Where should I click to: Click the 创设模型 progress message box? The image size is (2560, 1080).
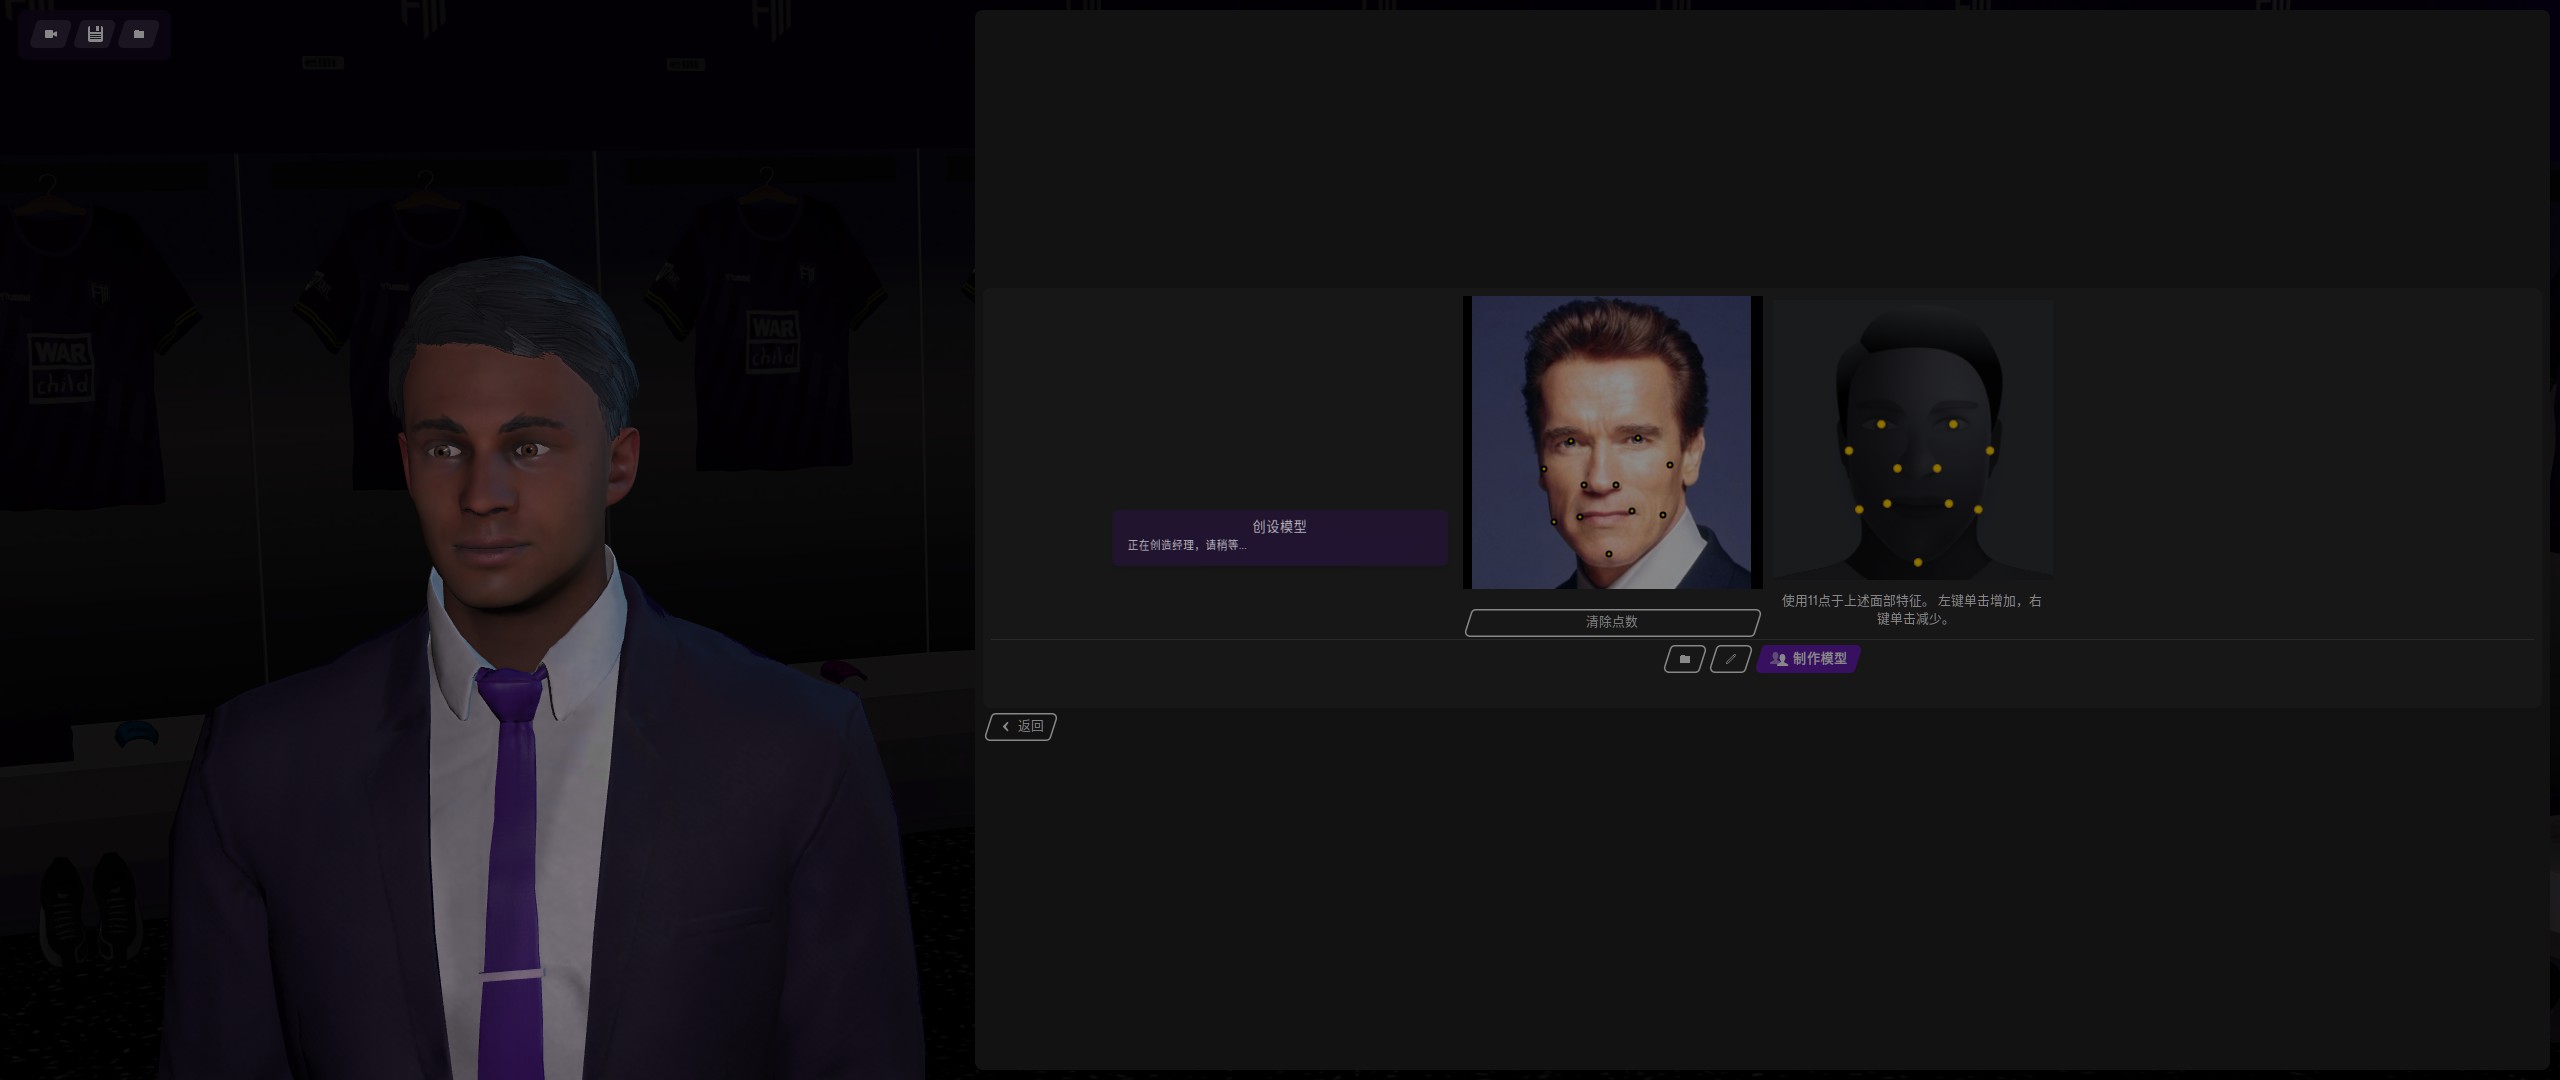1279,537
